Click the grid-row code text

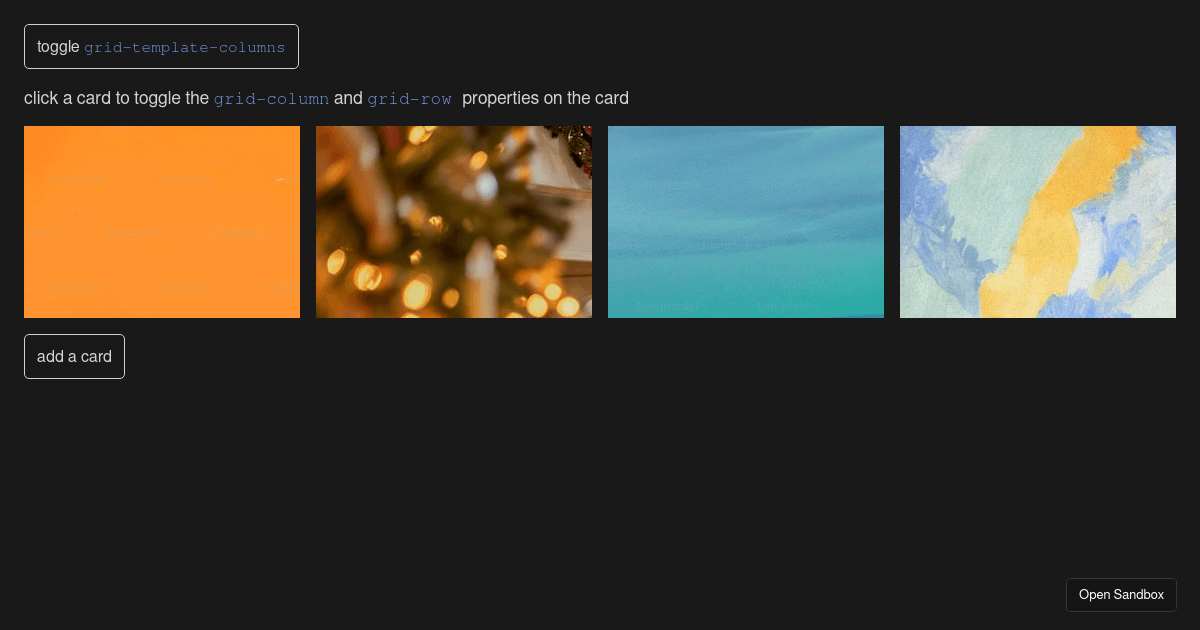[x=409, y=99]
